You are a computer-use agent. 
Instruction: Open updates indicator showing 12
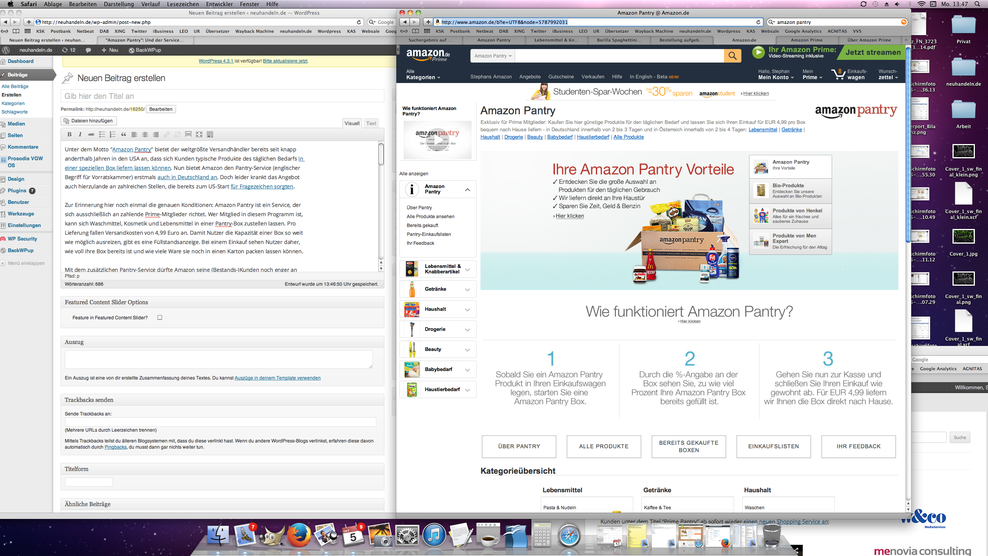[69, 50]
